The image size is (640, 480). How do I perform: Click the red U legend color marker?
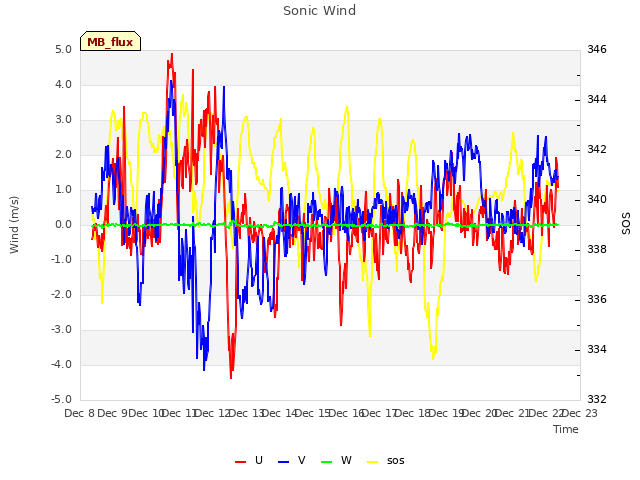coord(240,462)
